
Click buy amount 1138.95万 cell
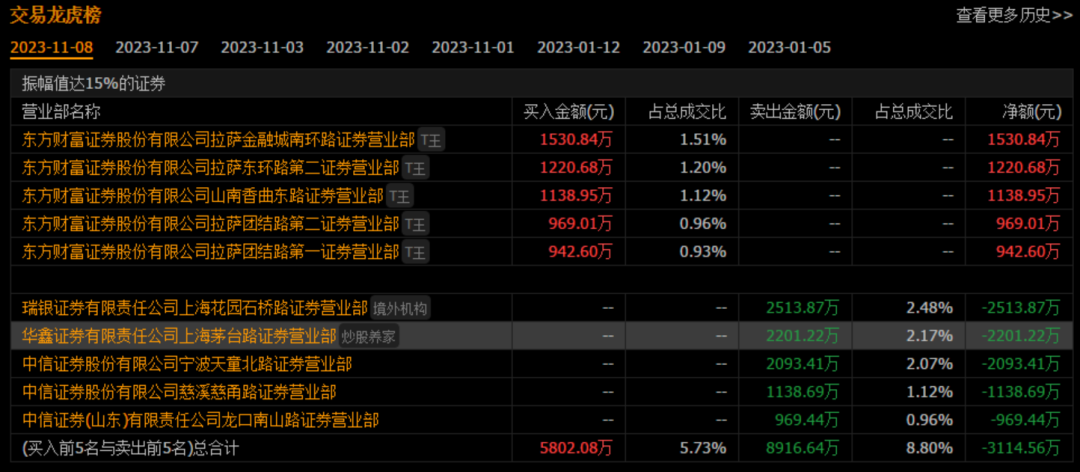click(576, 196)
